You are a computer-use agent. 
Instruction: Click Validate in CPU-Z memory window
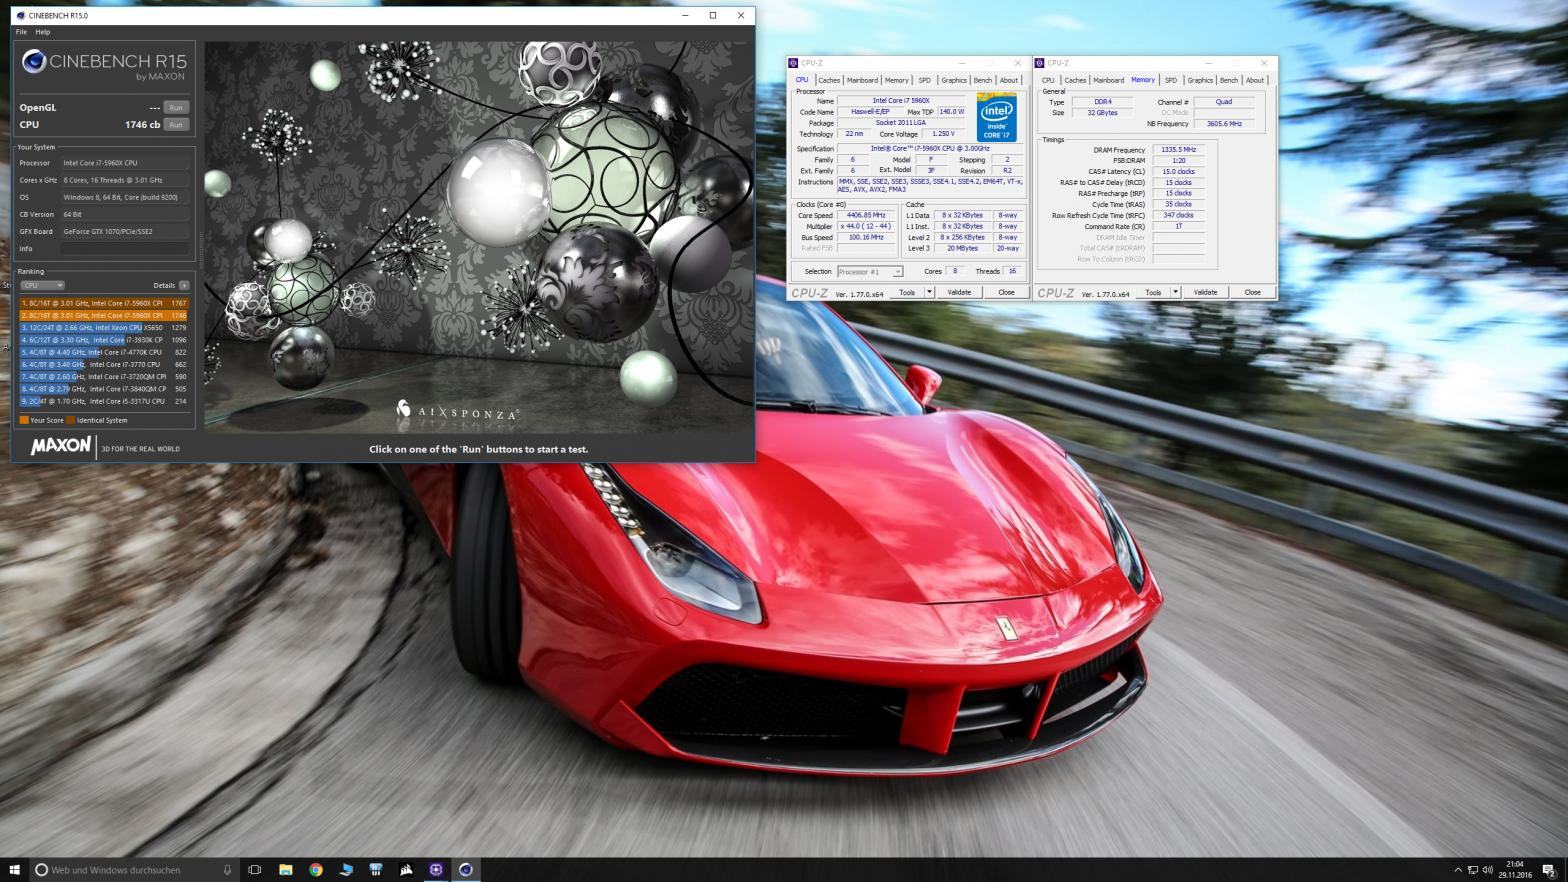(1205, 292)
